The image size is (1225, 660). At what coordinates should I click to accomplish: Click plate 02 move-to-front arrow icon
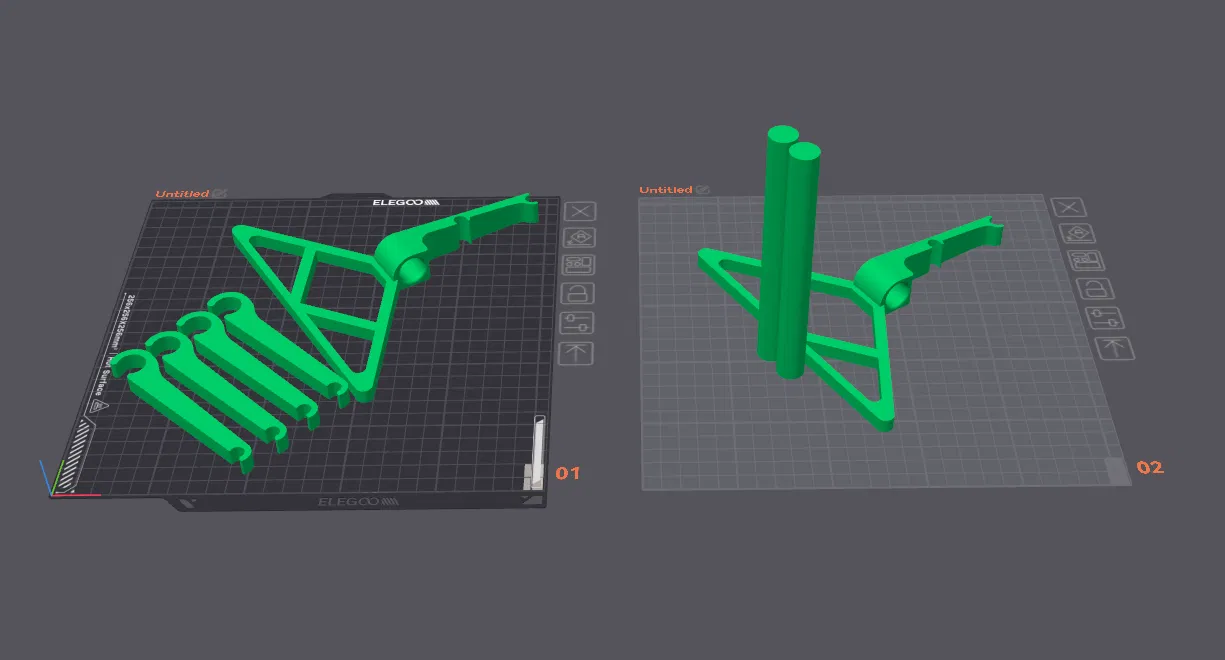point(1116,348)
